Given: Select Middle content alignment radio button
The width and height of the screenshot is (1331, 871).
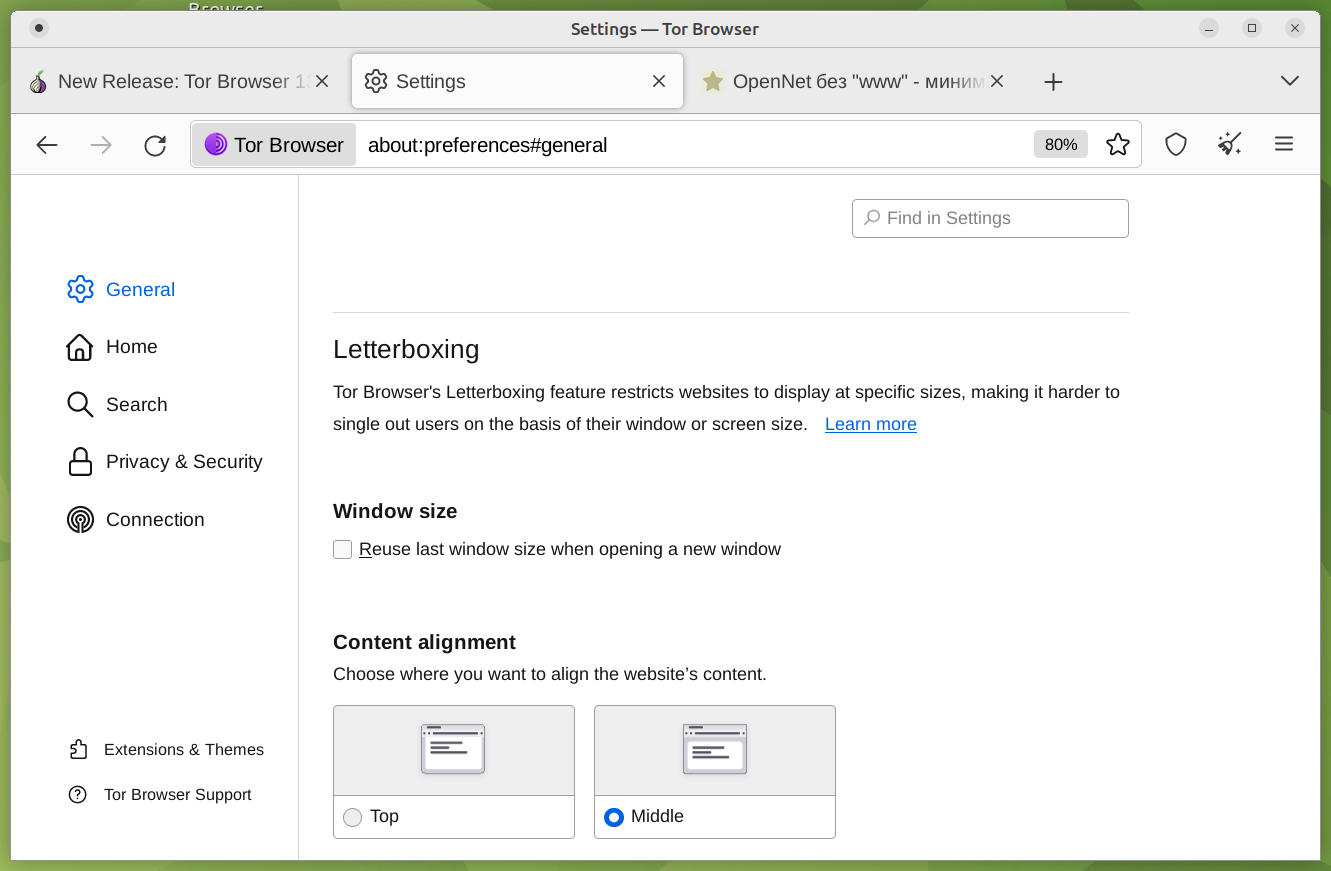Looking at the screenshot, I should tap(614, 817).
